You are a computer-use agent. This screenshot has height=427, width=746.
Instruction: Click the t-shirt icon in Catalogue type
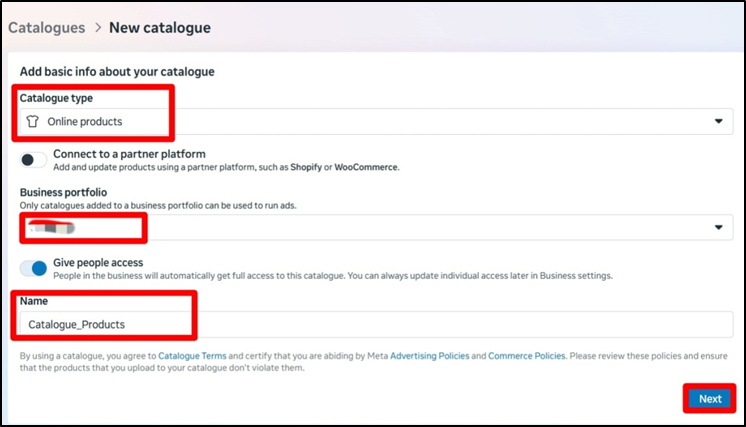click(32, 121)
